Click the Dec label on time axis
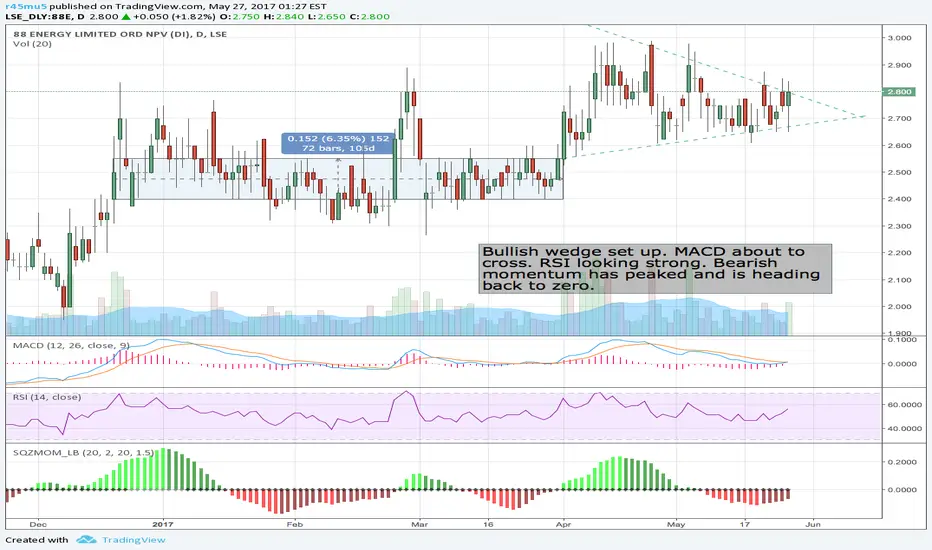This screenshot has width=932, height=550. click(38, 524)
